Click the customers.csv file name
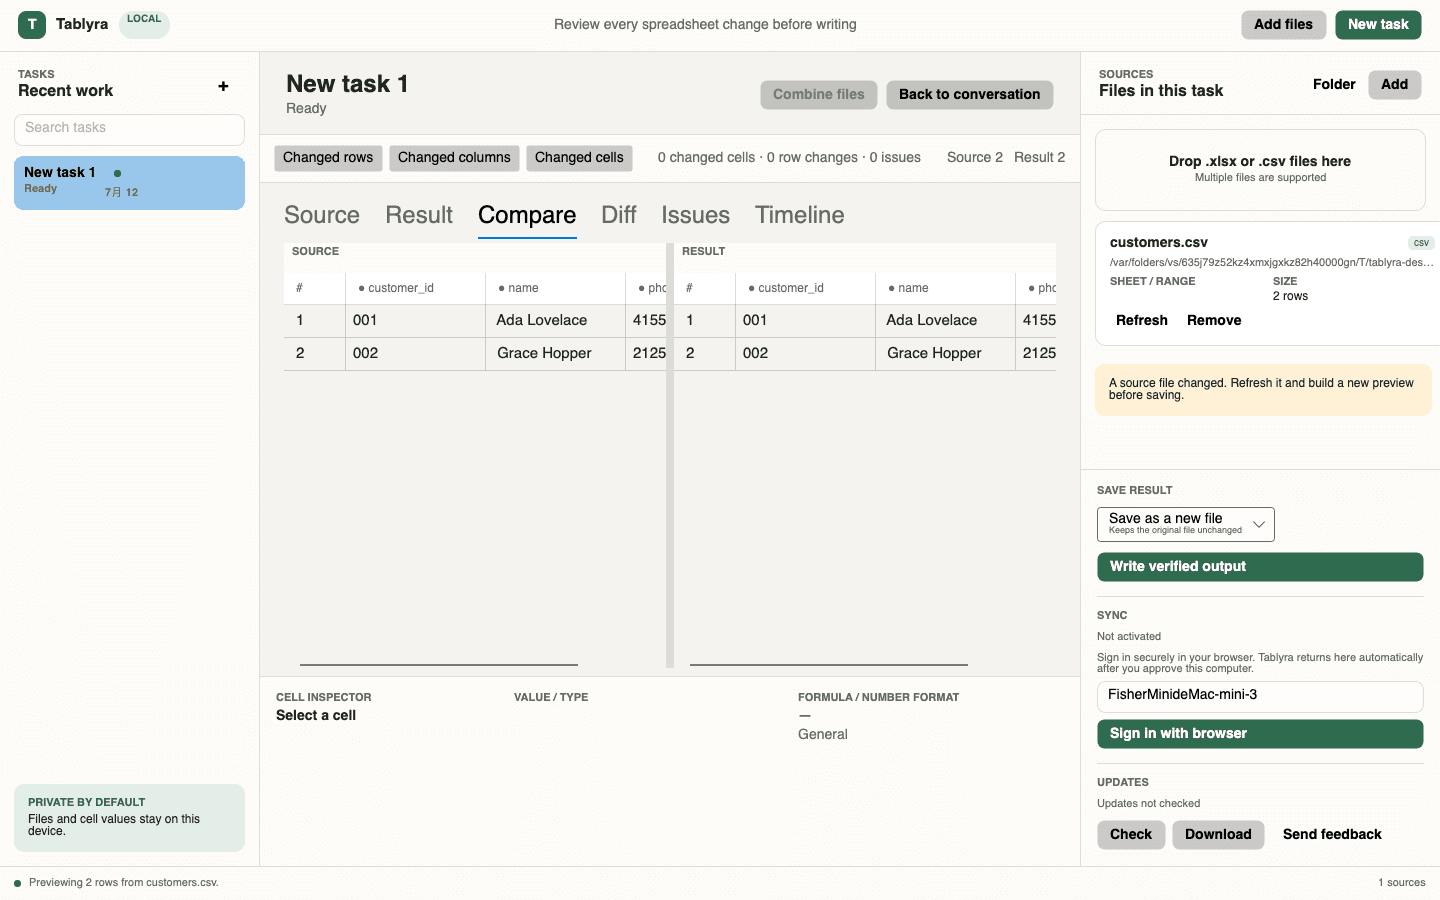Image resolution: width=1440 pixels, height=900 pixels. click(x=1159, y=243)
